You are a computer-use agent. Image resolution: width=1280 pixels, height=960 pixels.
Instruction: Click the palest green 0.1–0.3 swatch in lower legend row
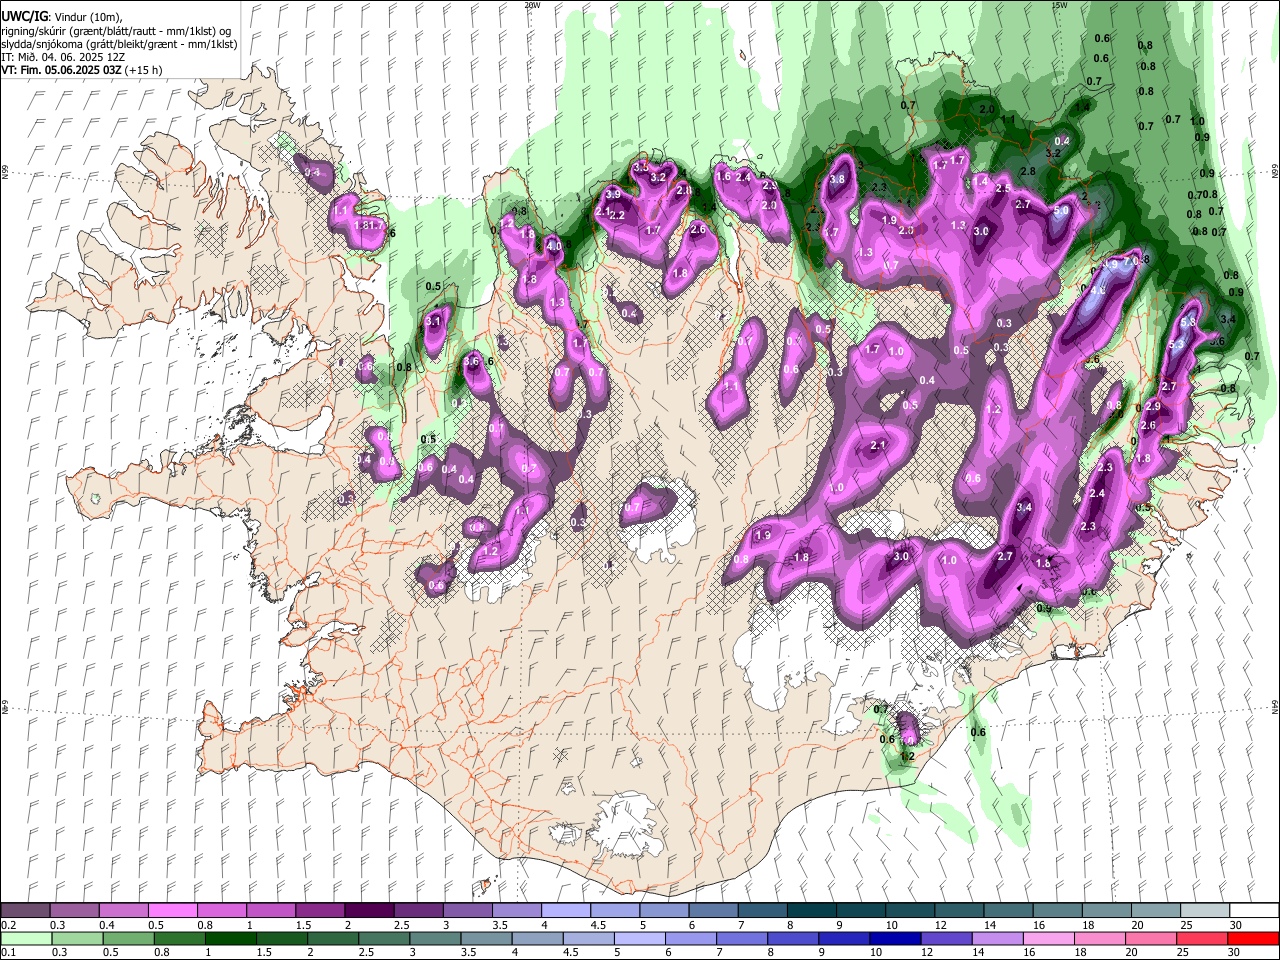26,939
